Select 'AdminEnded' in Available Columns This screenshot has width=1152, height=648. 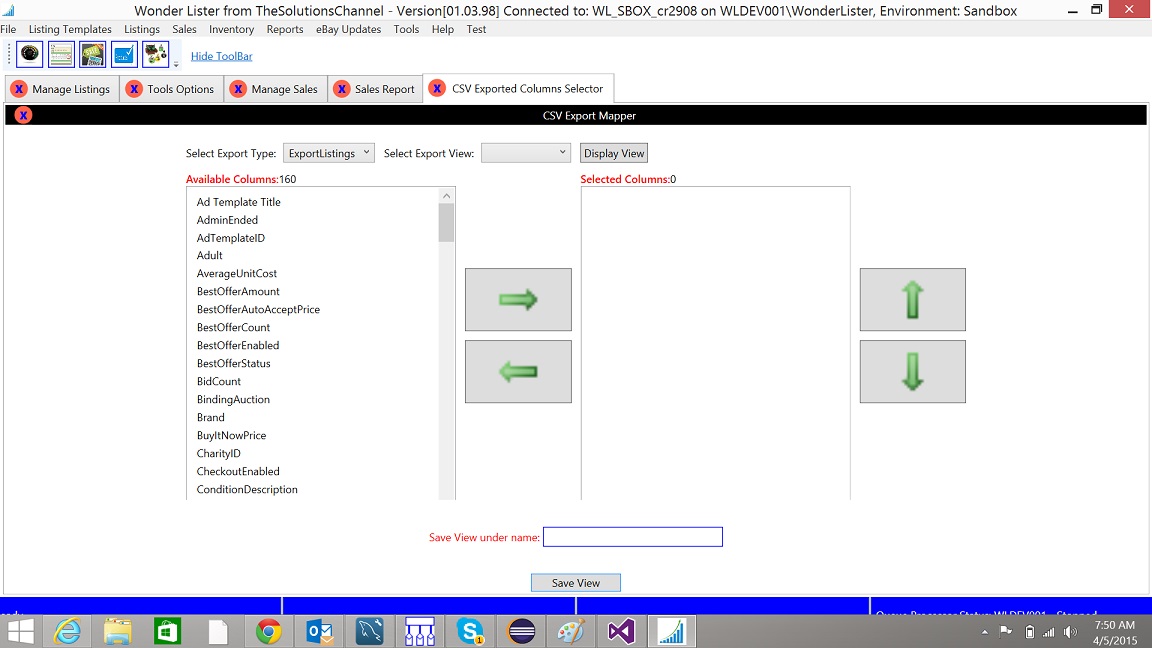(x=227, y=220)
